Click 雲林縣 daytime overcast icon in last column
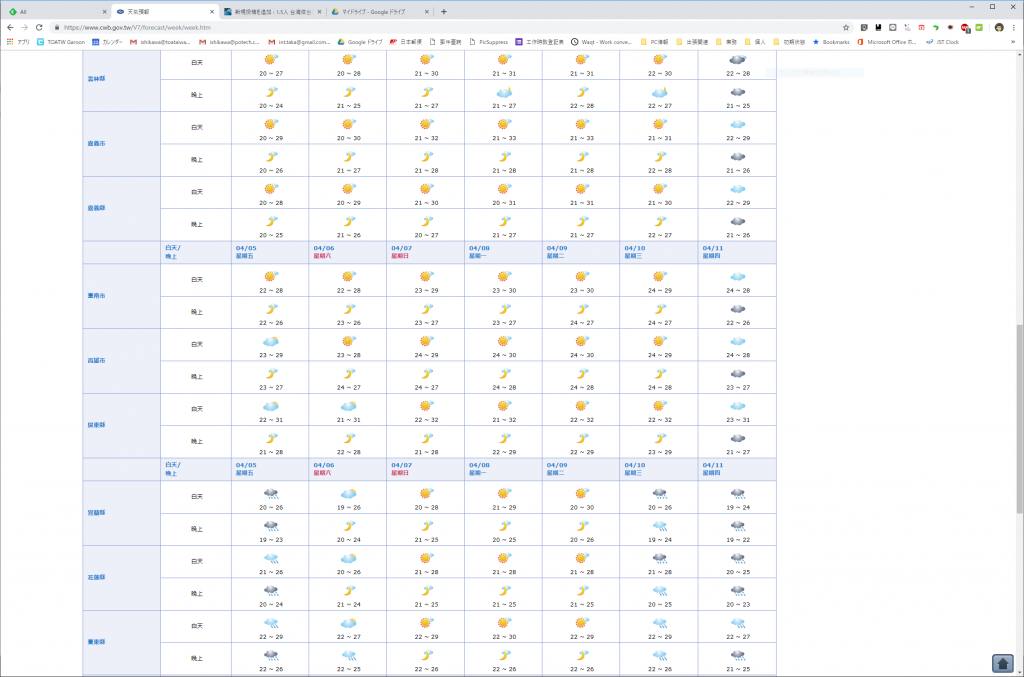 point(738,59)
